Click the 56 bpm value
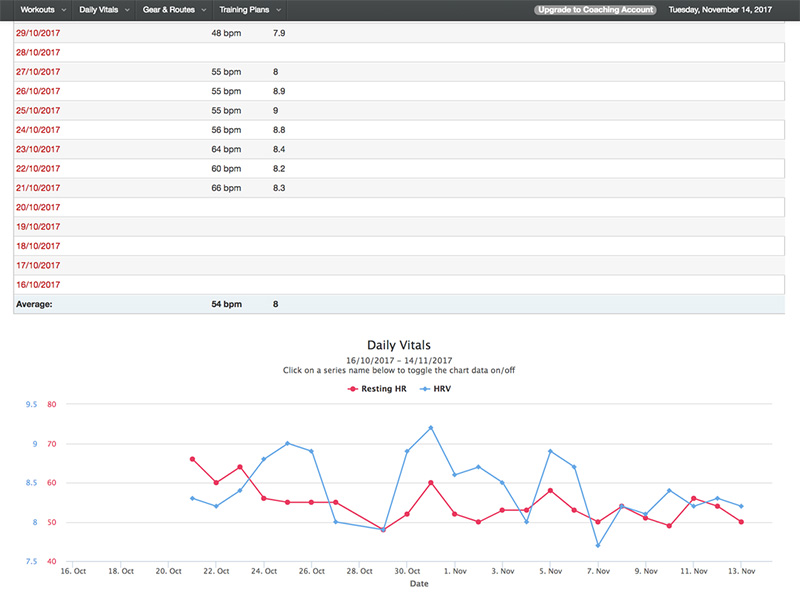Viewport: 800px width, 601px height. tap(226, 130)
